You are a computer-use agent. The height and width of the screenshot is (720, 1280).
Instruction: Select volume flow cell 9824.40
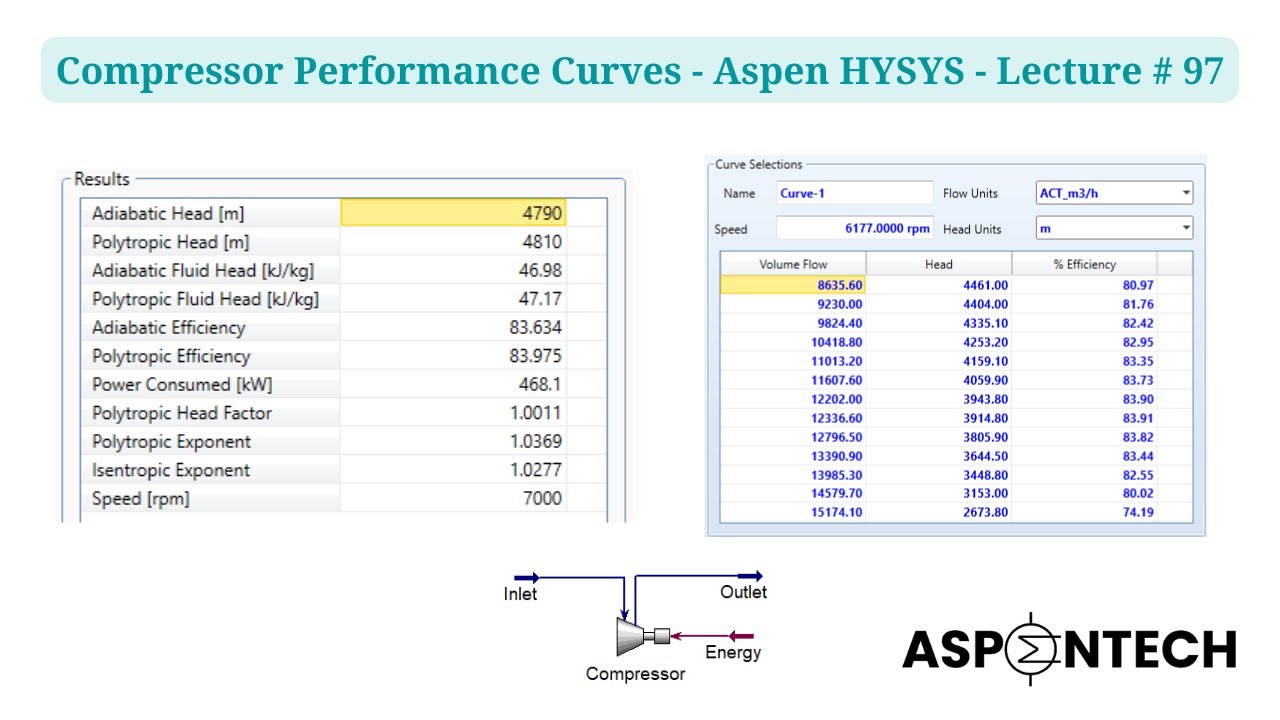pos(793,323)
